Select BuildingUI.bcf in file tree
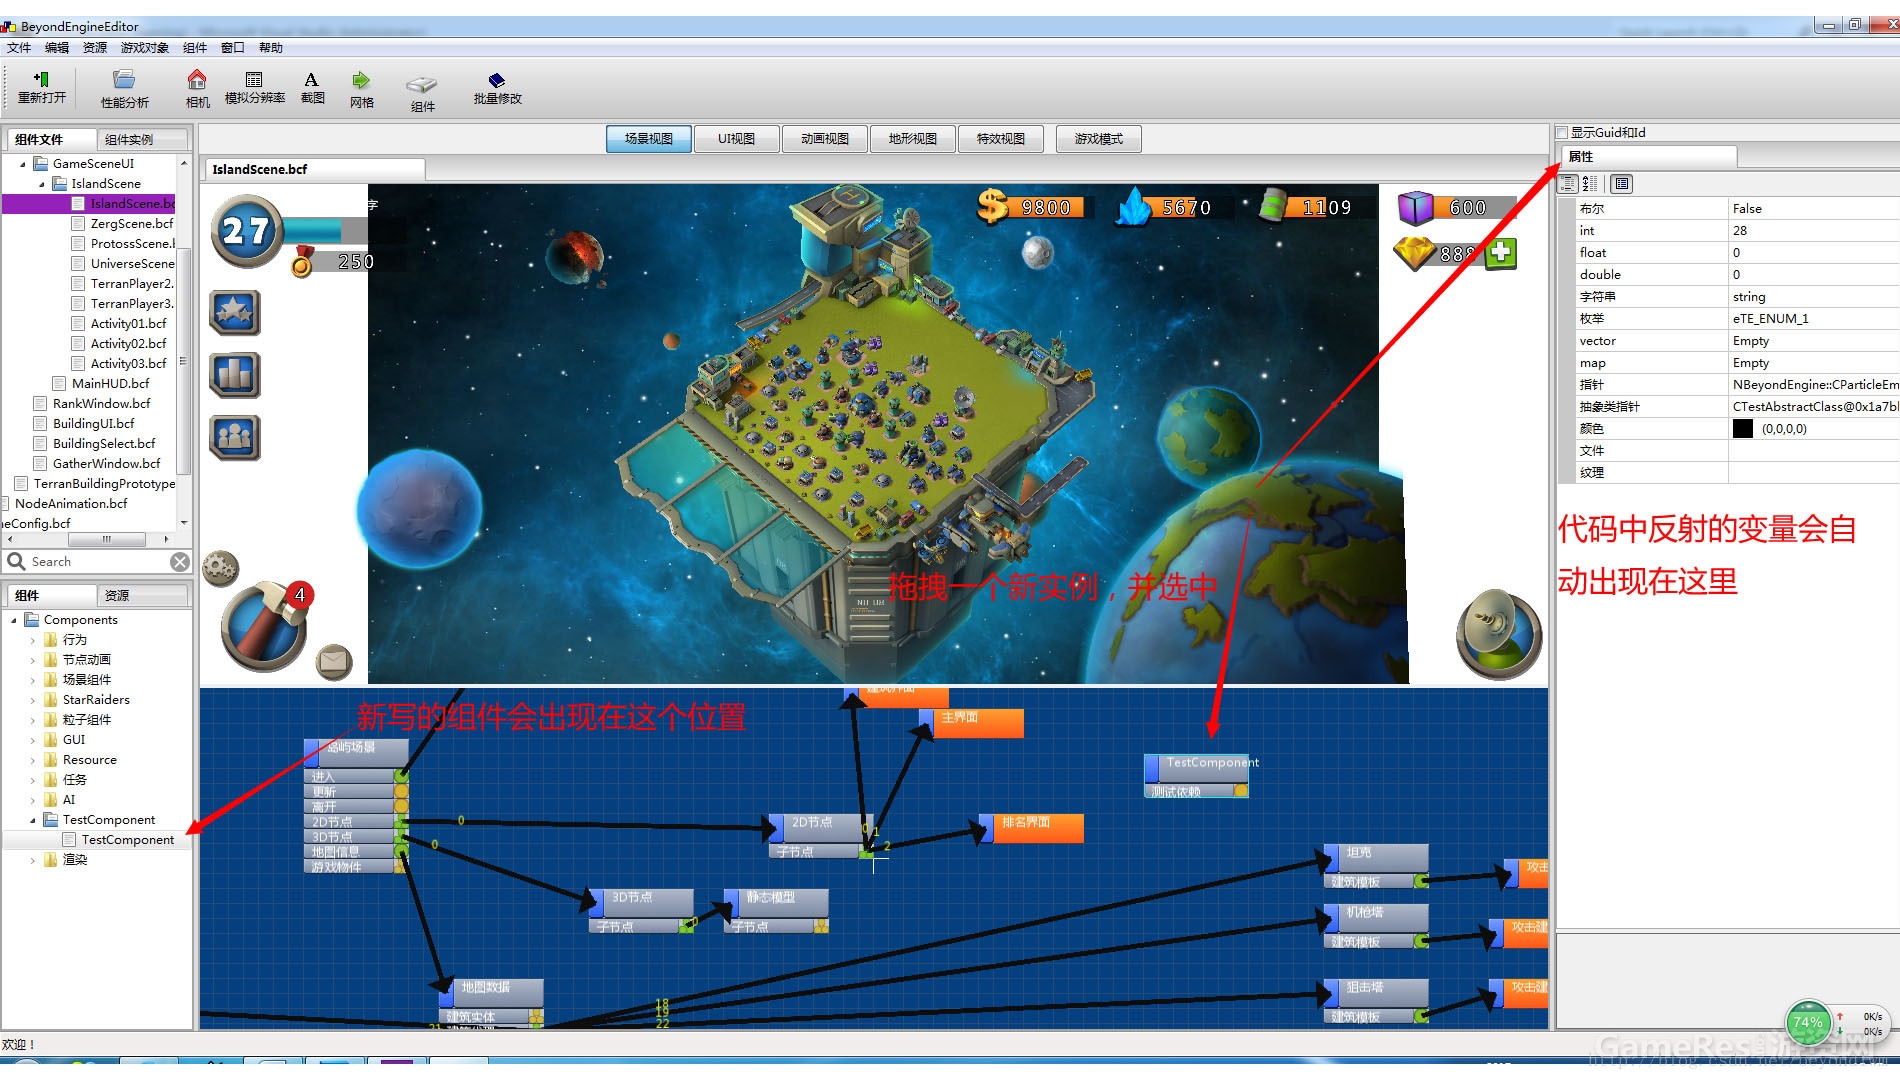 pos(93,424)
